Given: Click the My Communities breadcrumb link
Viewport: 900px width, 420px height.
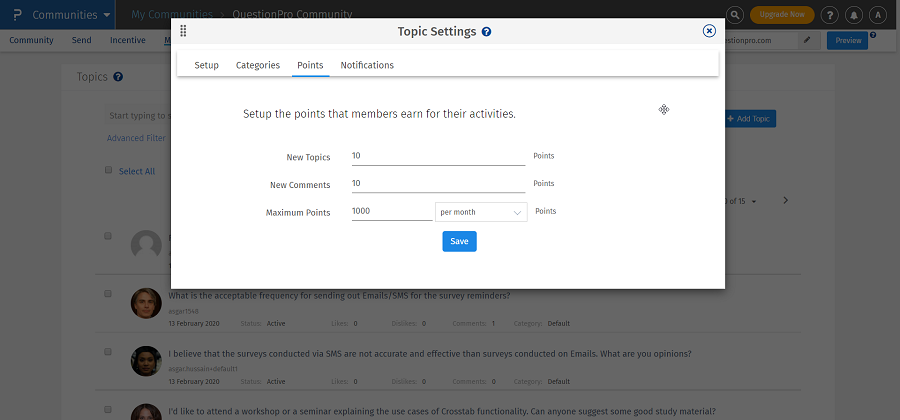Looking at the screenshot, I should tap(172, 14).
